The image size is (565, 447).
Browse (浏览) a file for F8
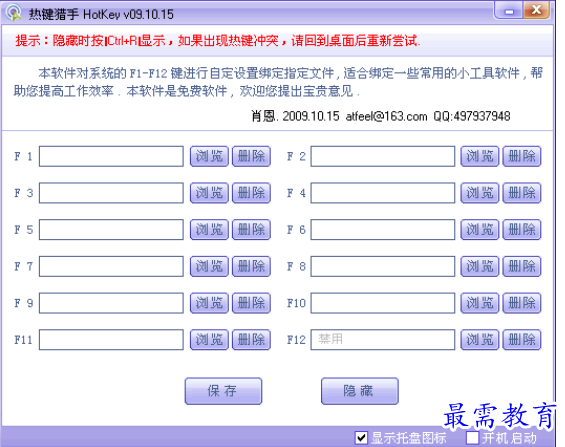(480, 267)
